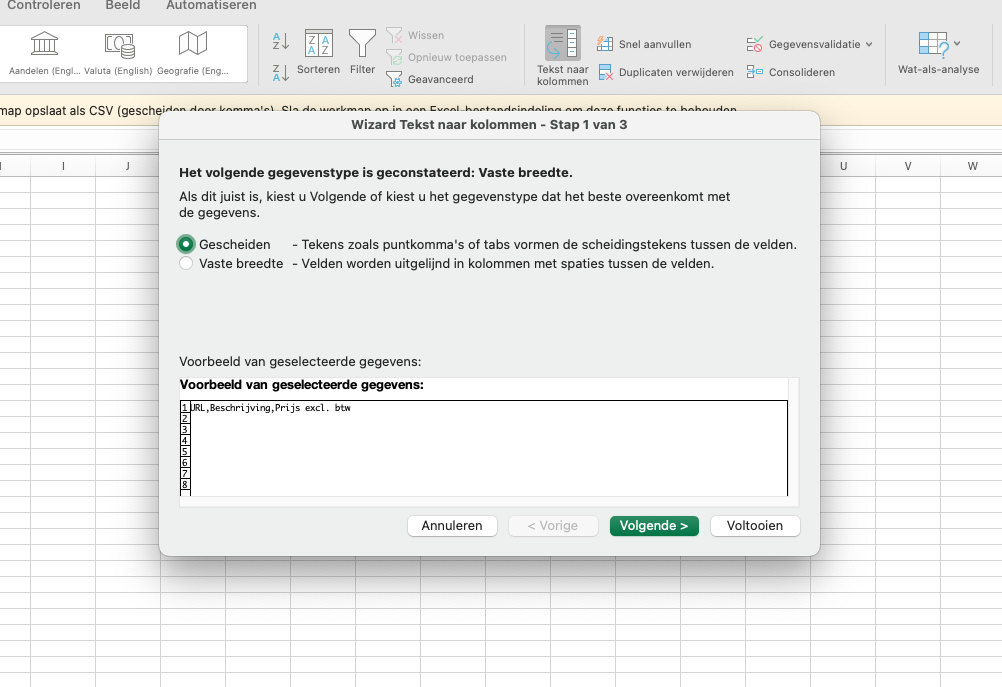Select the Vaste breedte radio button
Viewport: 1002px width, 687px height.
186,263
